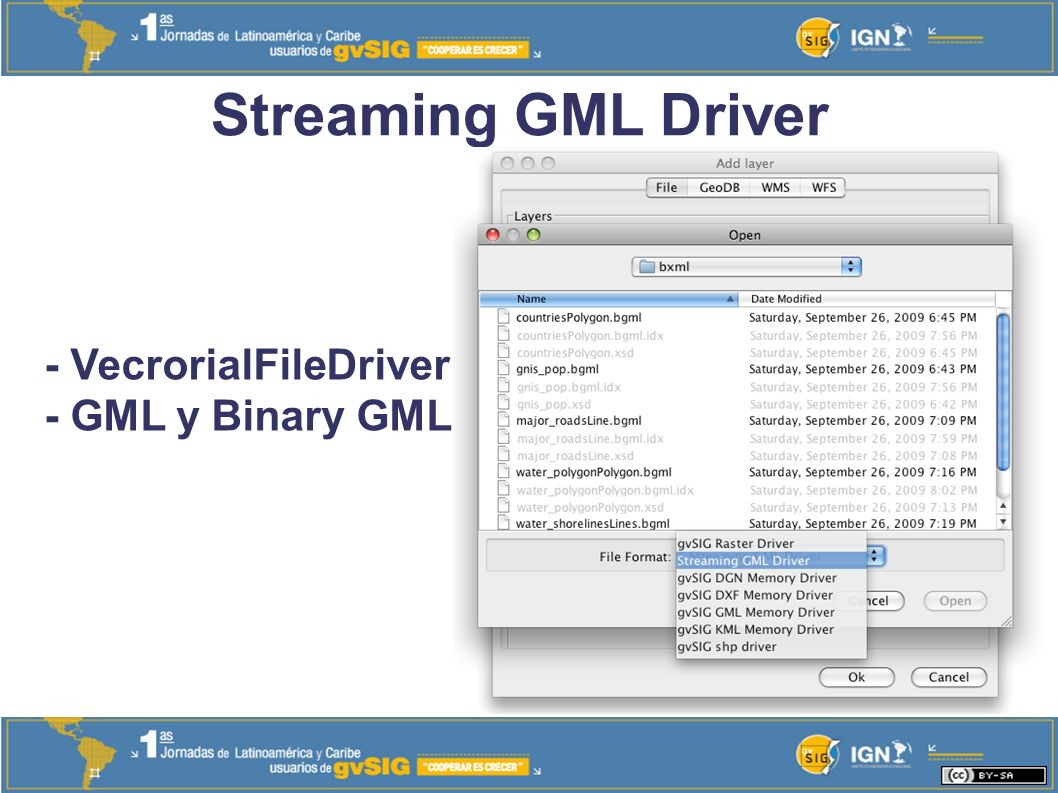Click the greyed countriesPolygon.bgml.idx entry
Viewport: 1058px width, 793px height.
[x=590, y=335]
